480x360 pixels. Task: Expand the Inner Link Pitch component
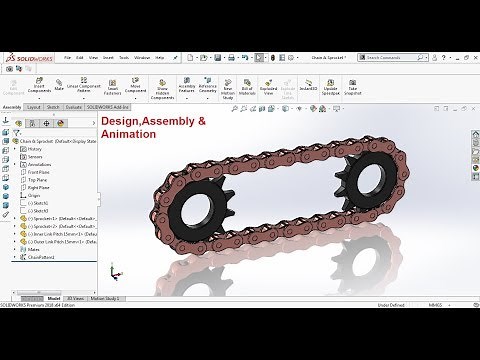click(15, 234)
